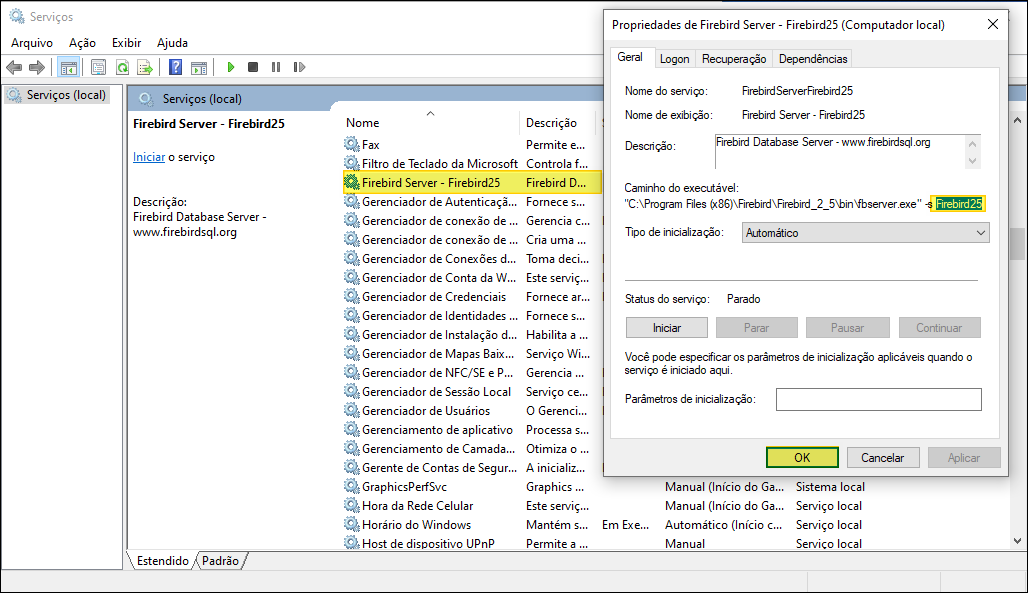Close the Firebird properties dialog

point(993,24)
